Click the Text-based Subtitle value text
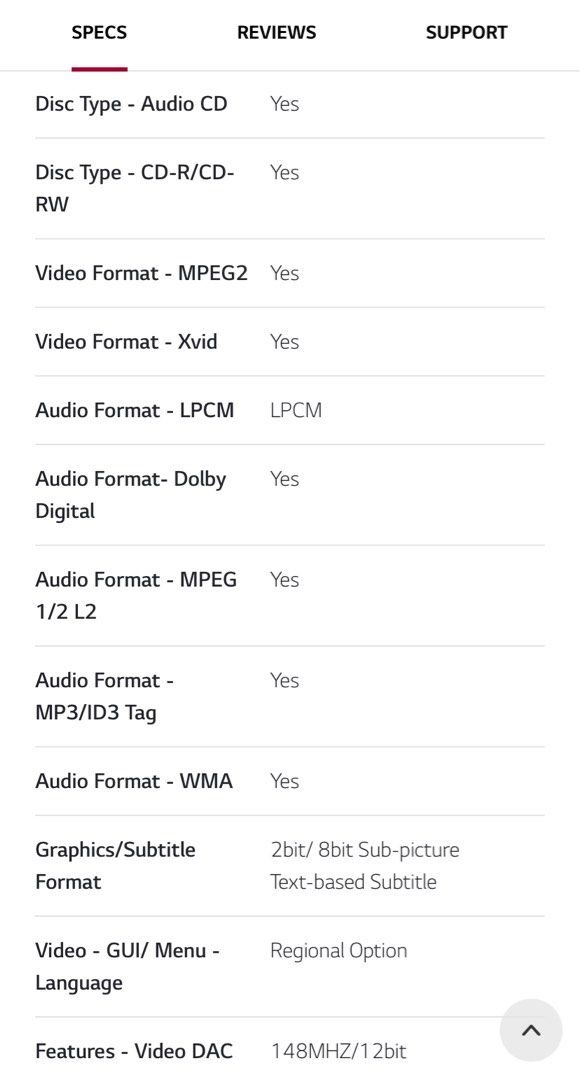 click(353, 882)
